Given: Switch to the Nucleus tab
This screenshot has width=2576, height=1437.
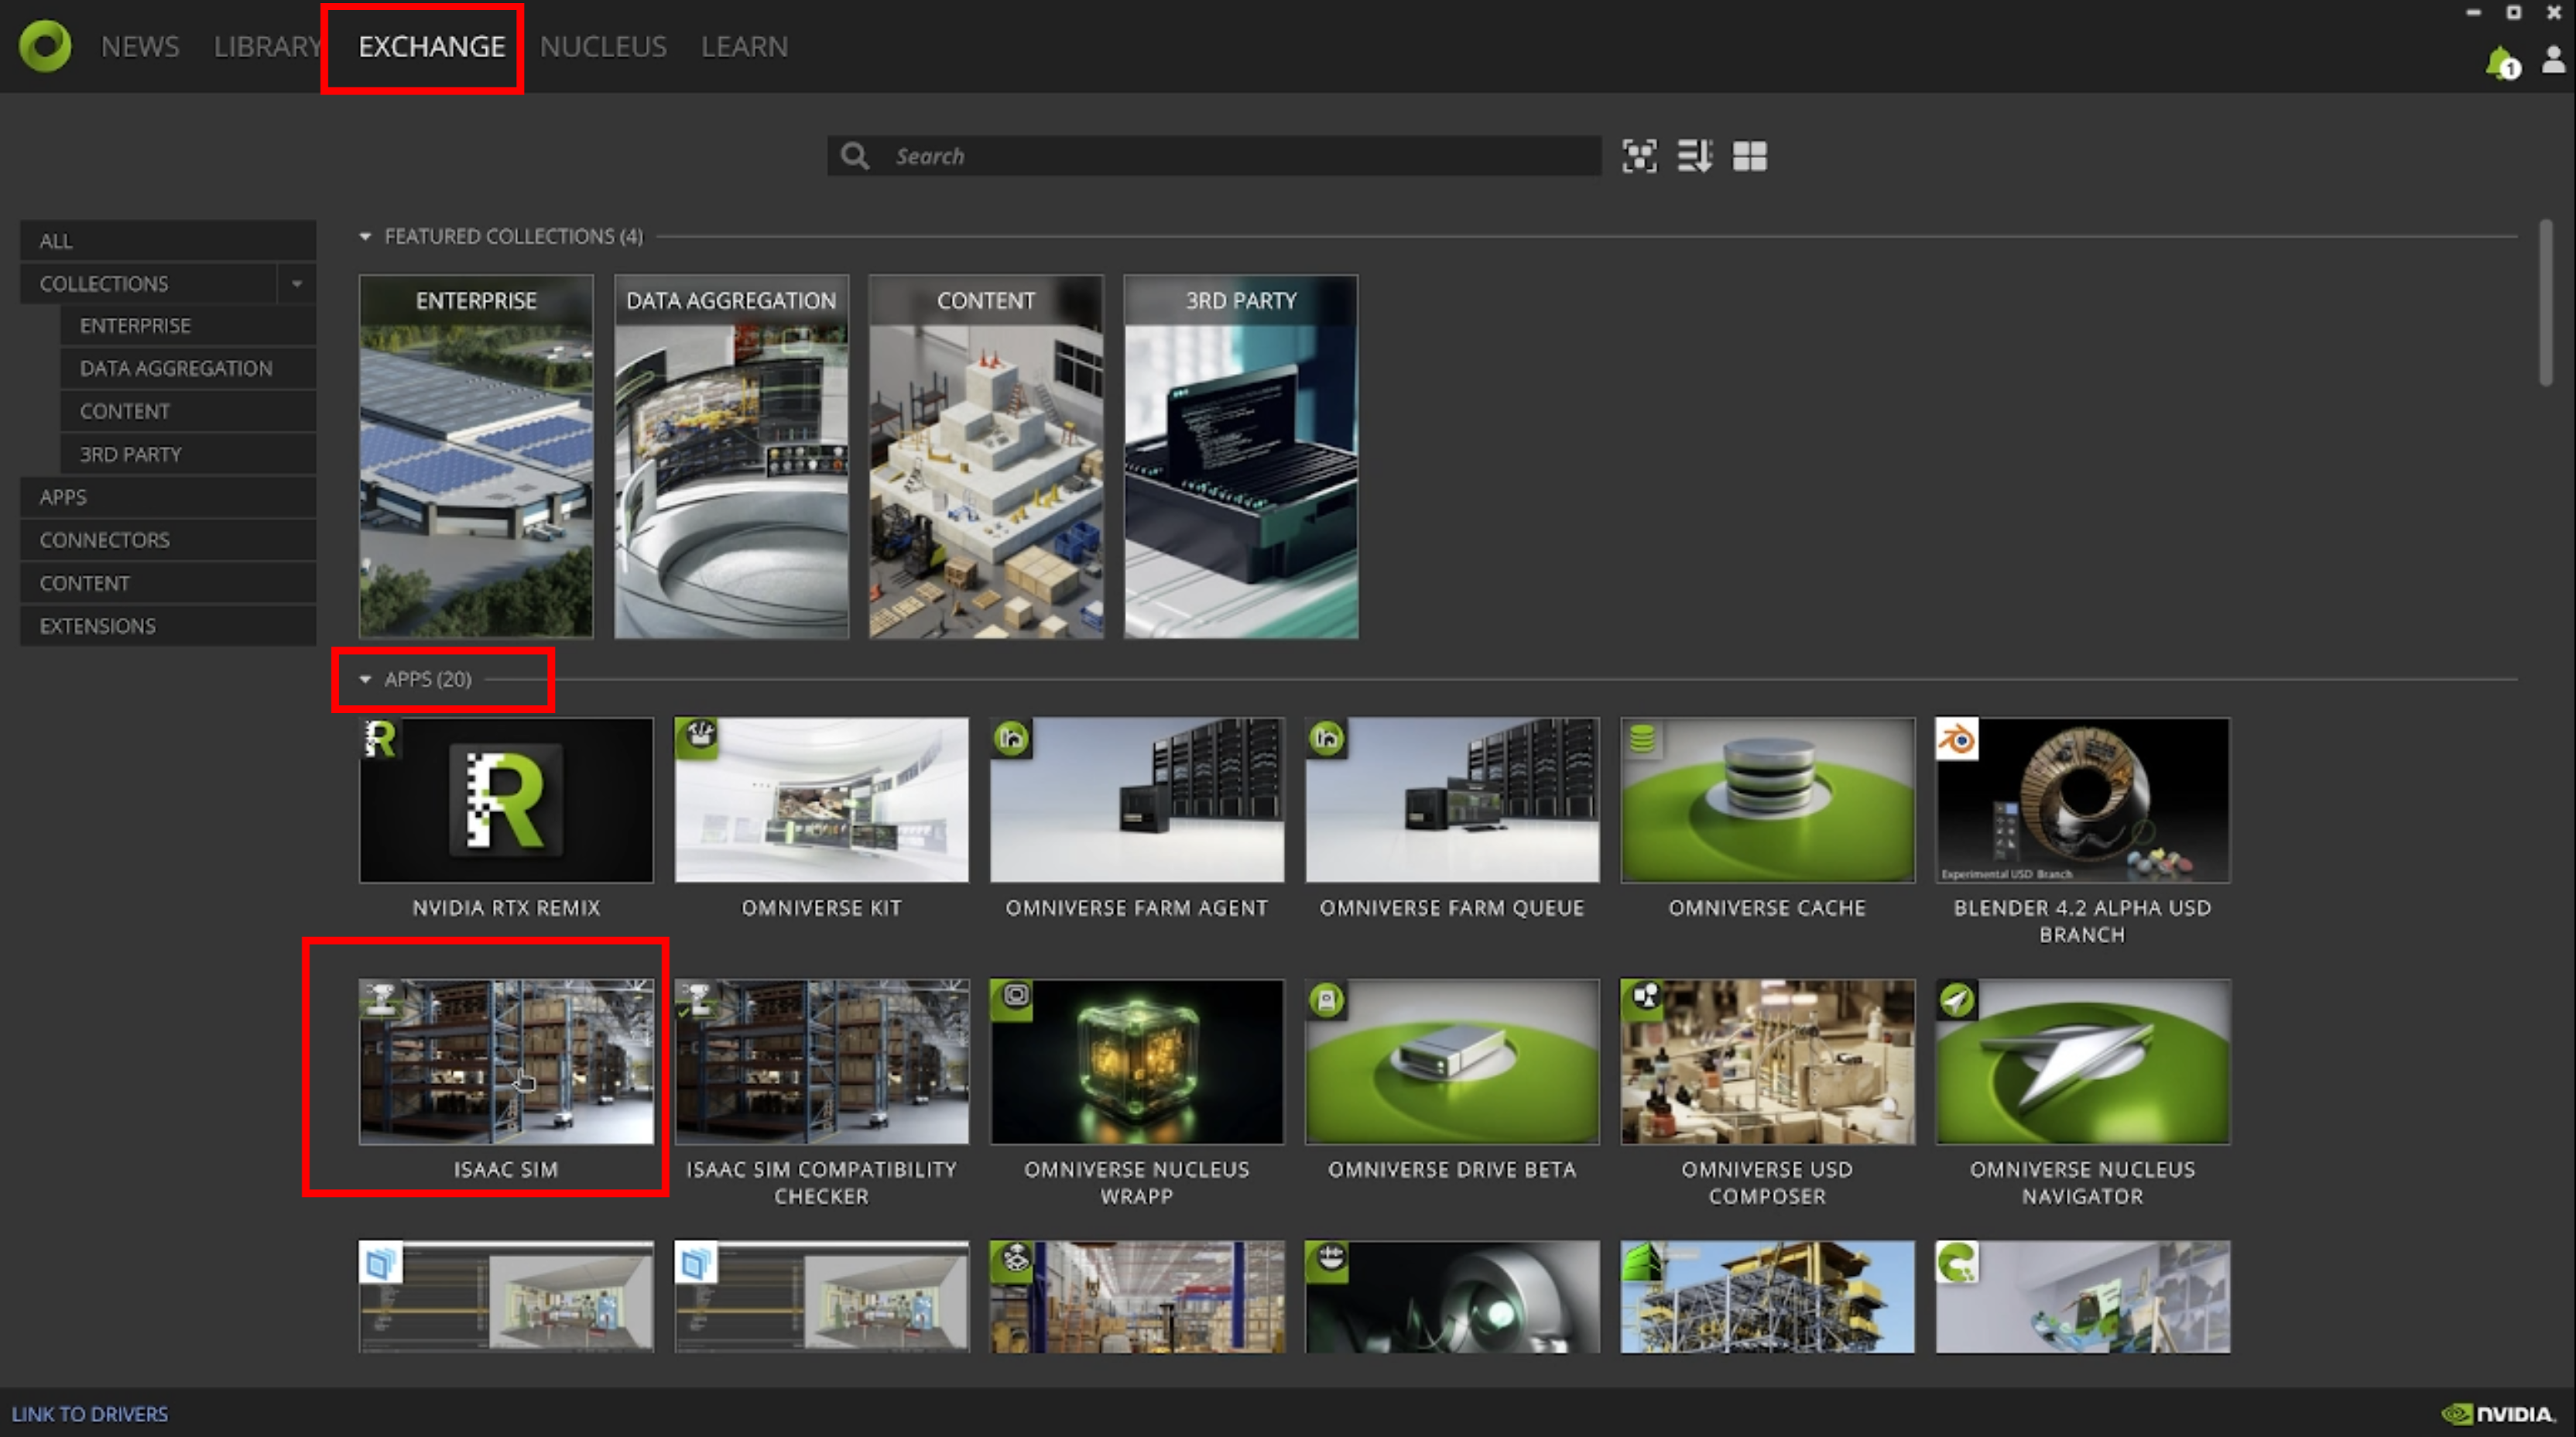Looking at the screenshot, I should (603, 47).
